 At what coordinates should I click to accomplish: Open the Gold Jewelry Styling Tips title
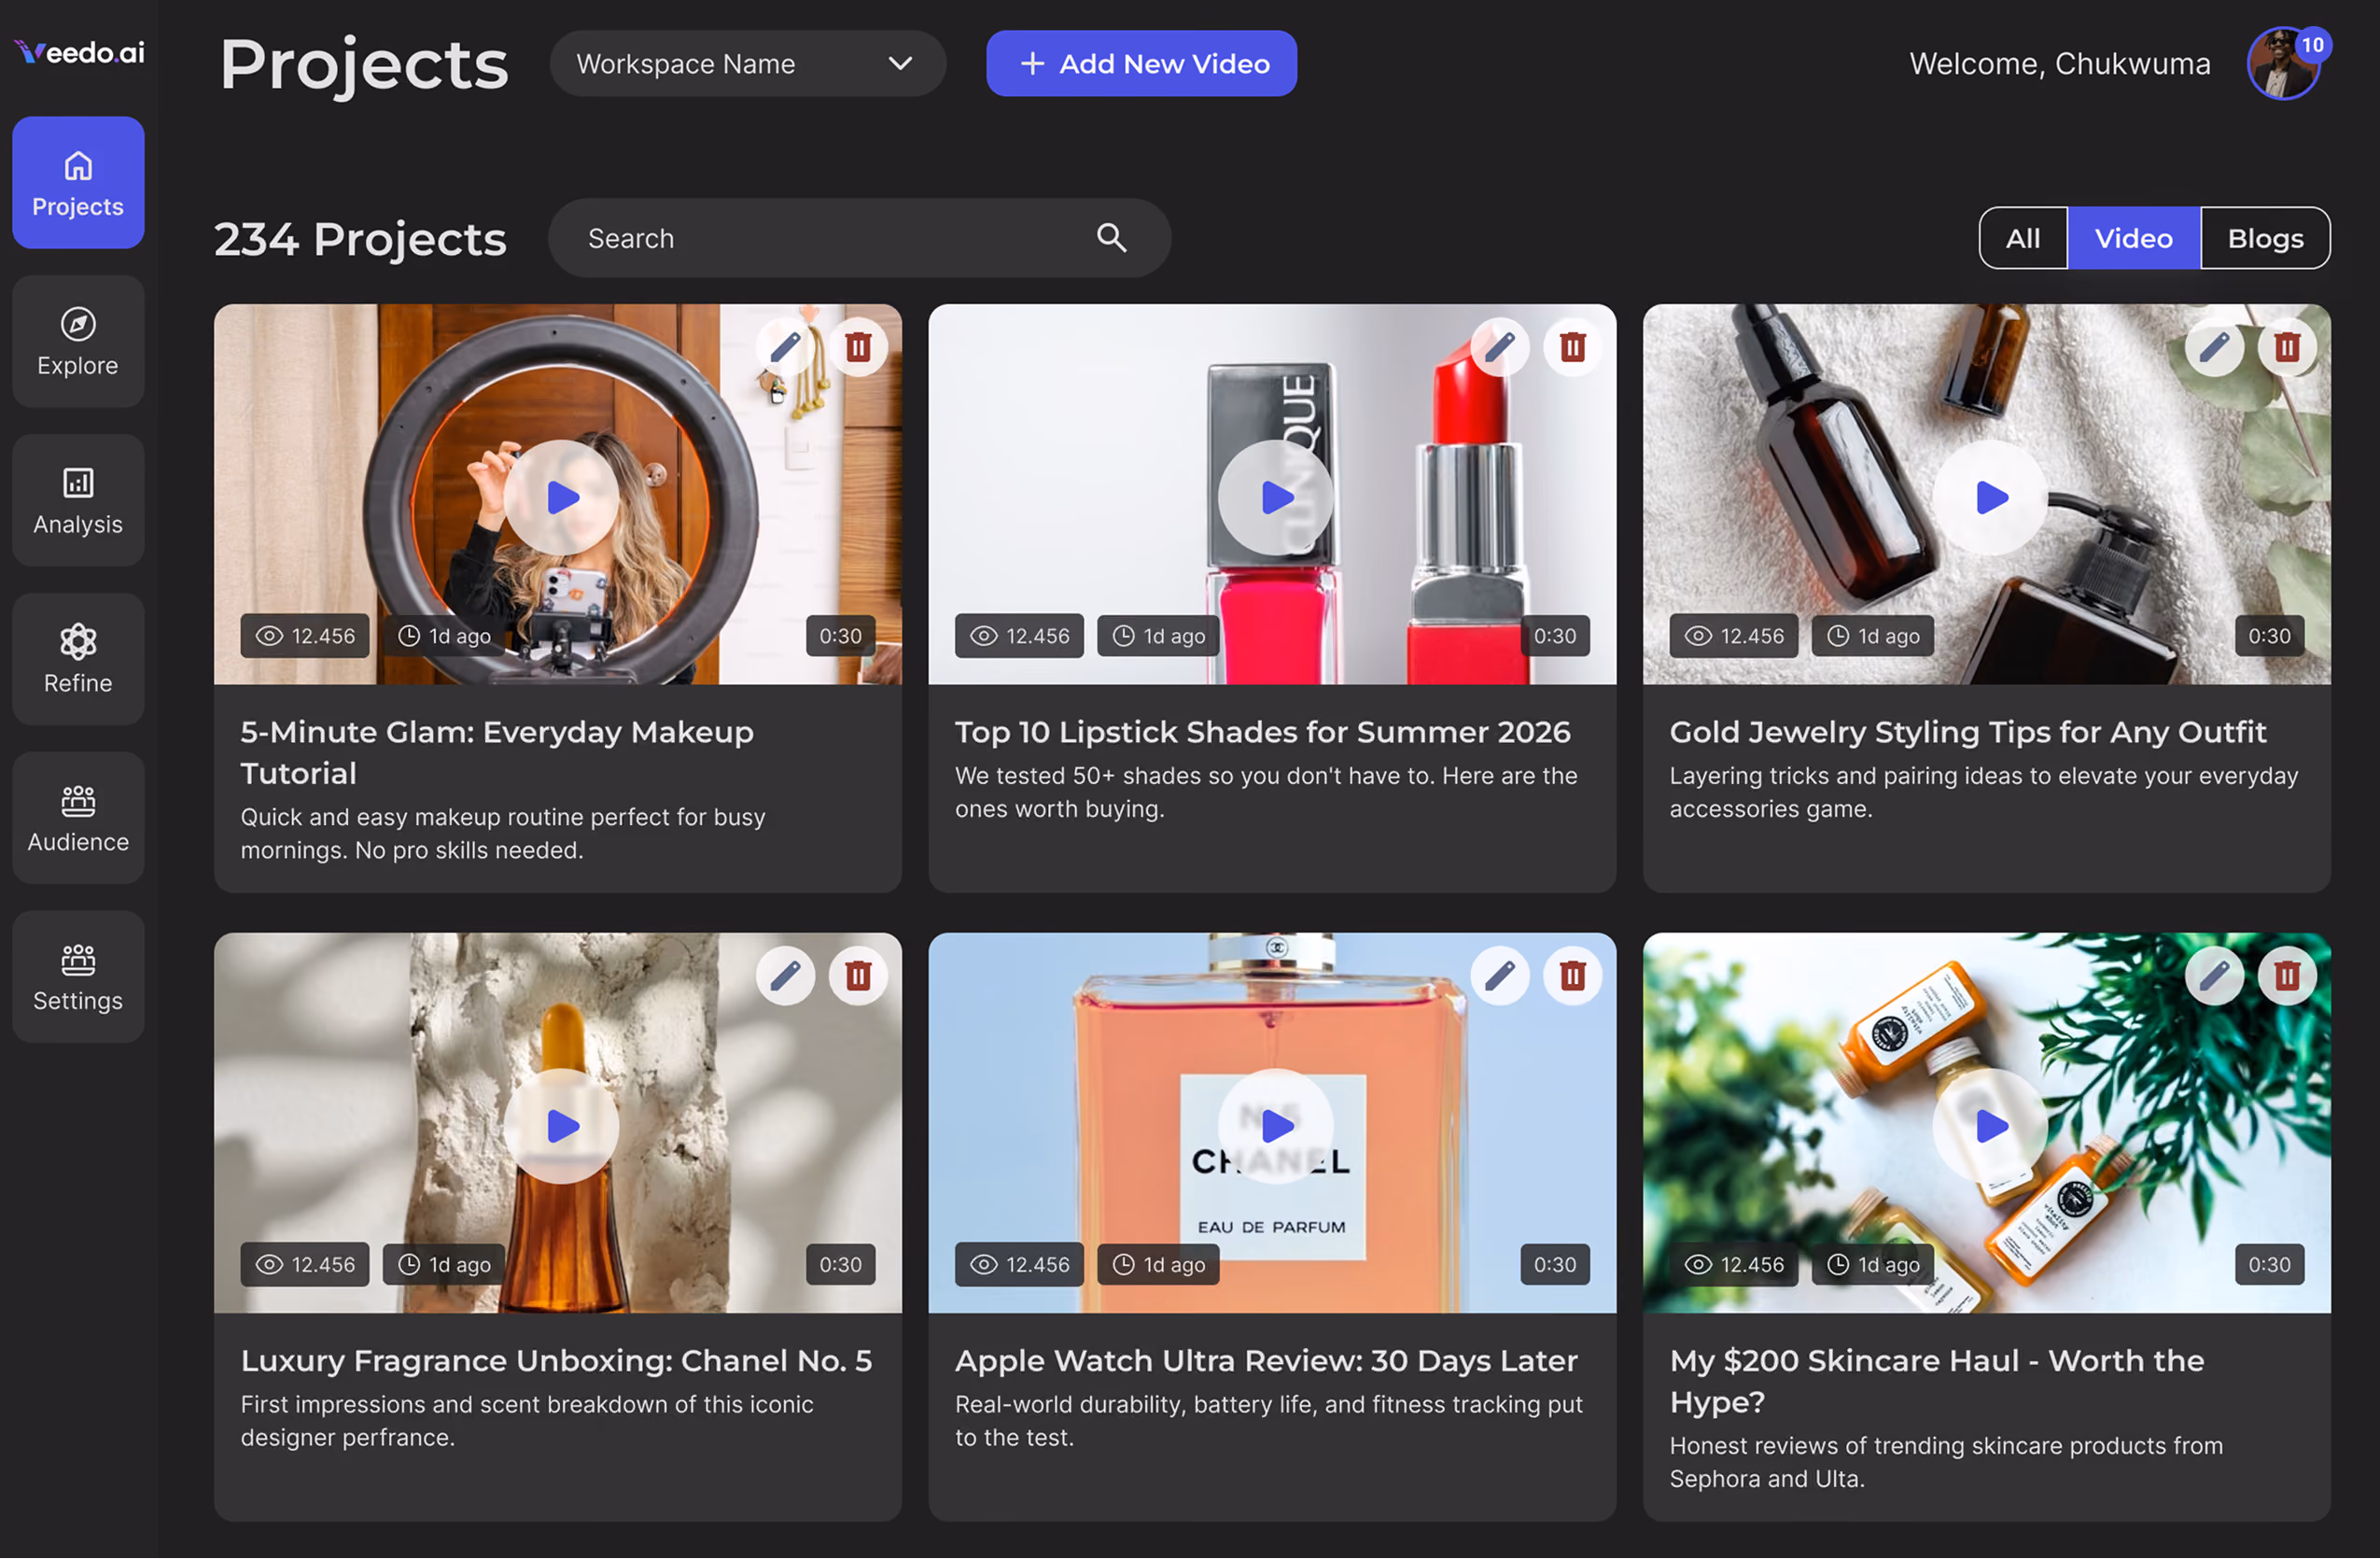(1968, 732)
